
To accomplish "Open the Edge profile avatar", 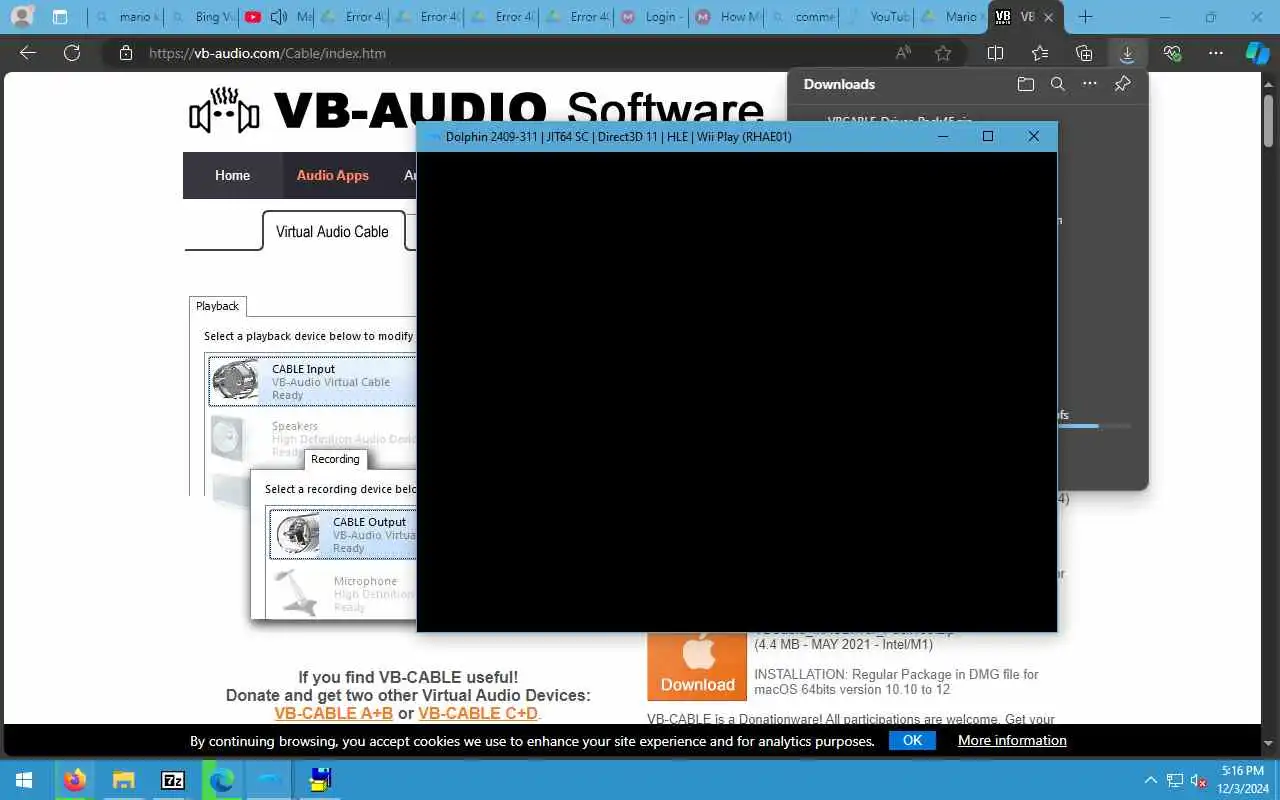I will coord(21,17).
